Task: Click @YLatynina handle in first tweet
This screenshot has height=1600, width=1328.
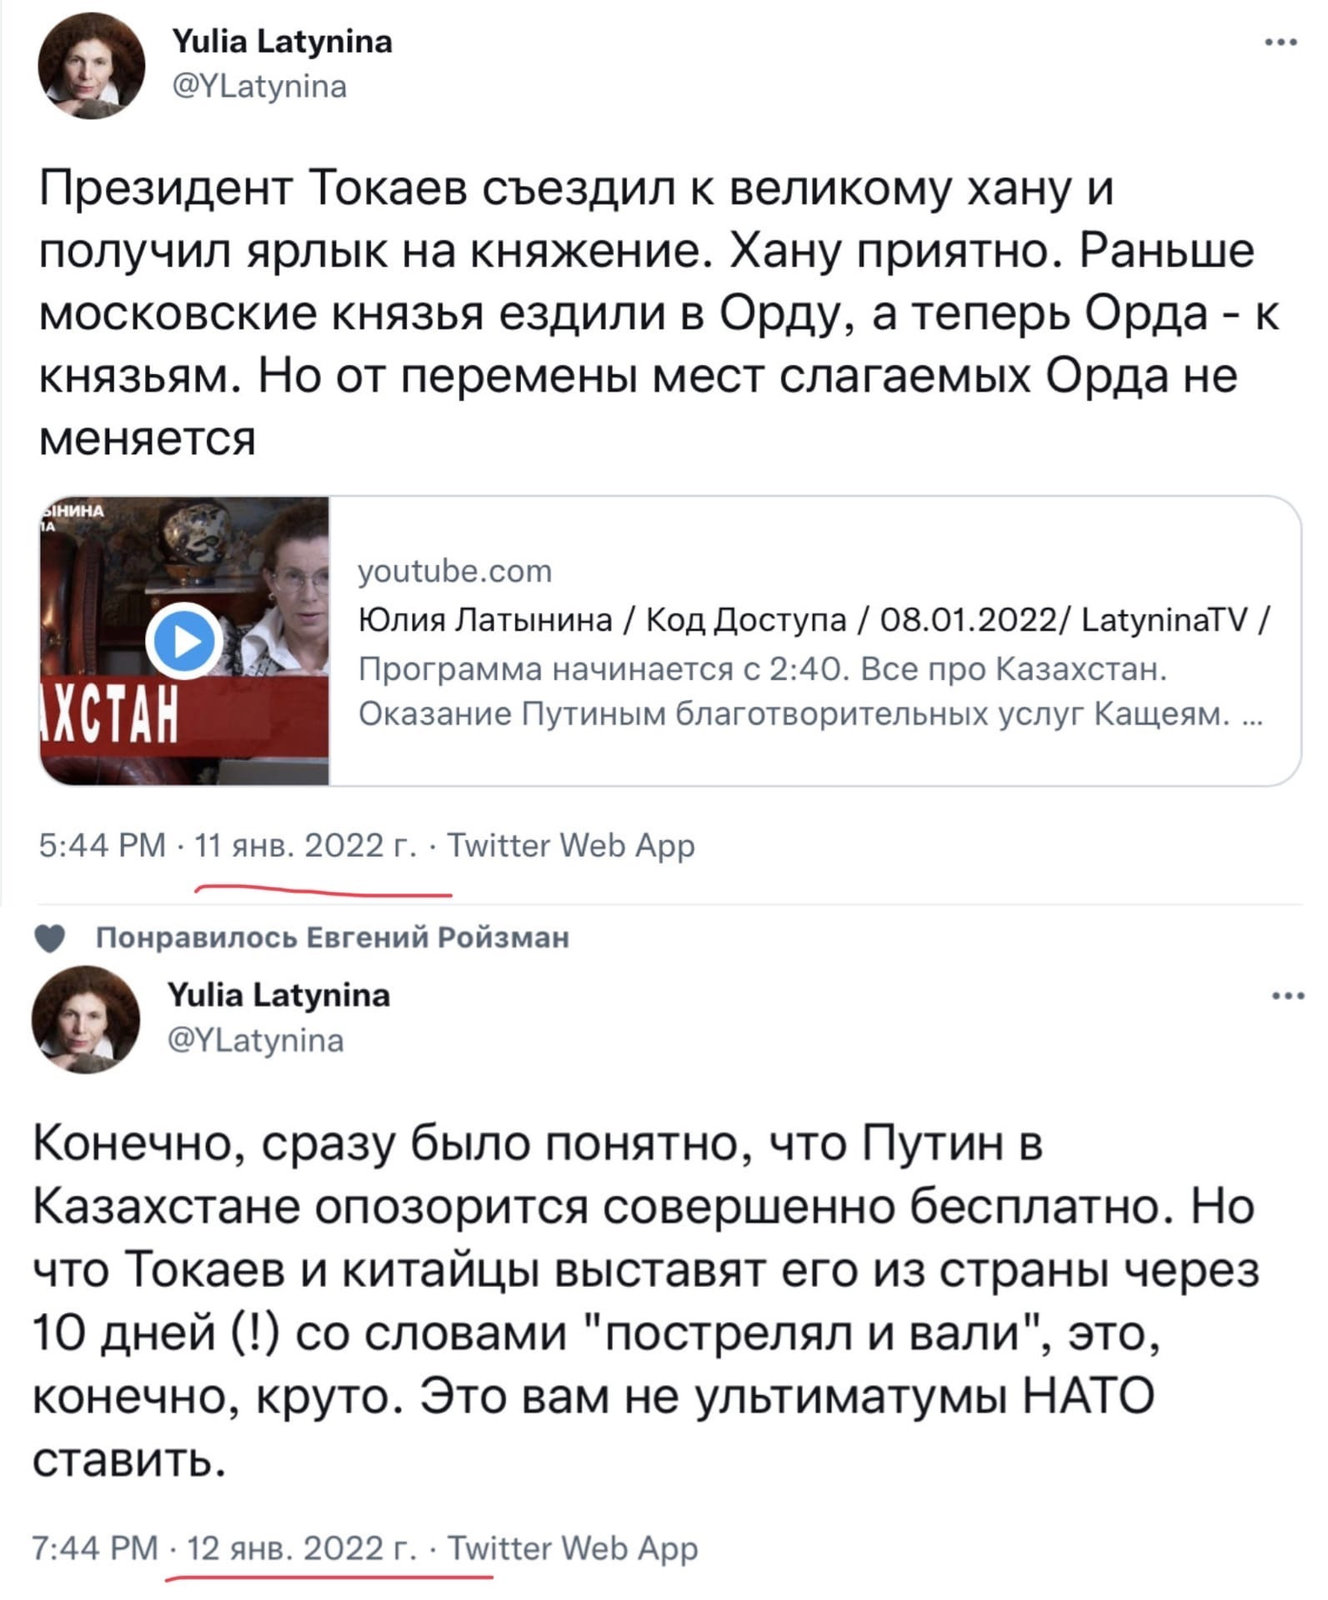Action: pos(260,86)
